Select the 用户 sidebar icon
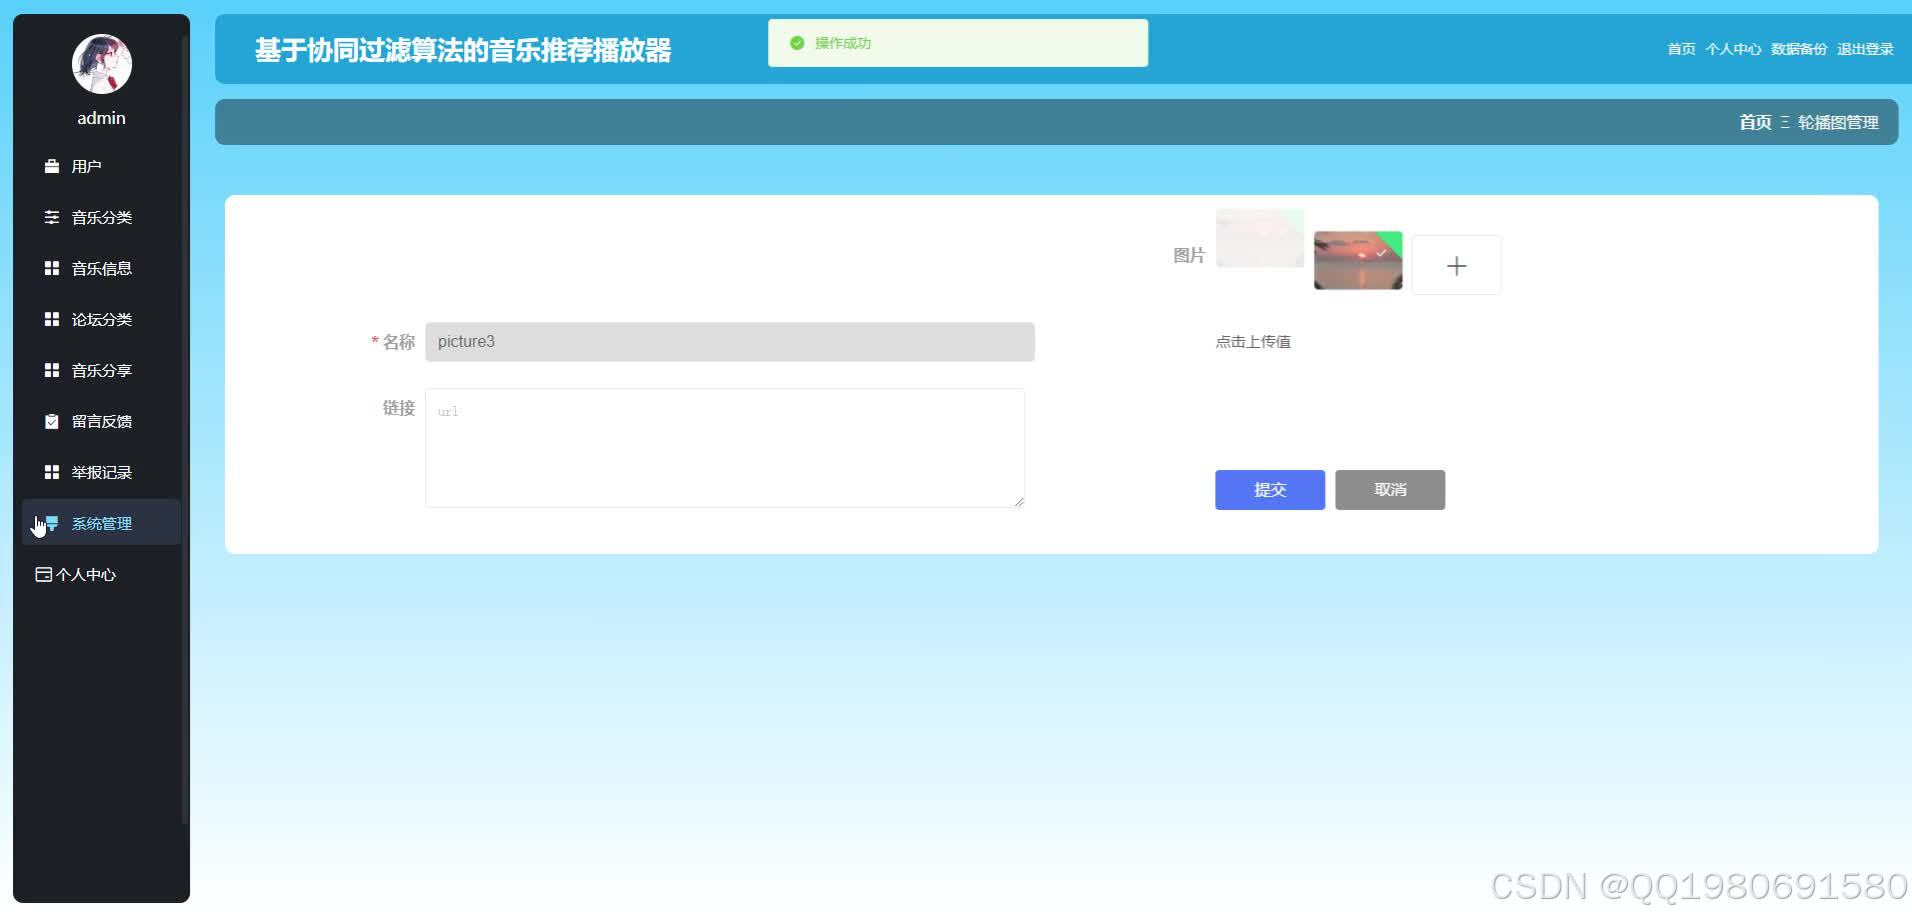The image size is (1912, 918). coord(51,166)
